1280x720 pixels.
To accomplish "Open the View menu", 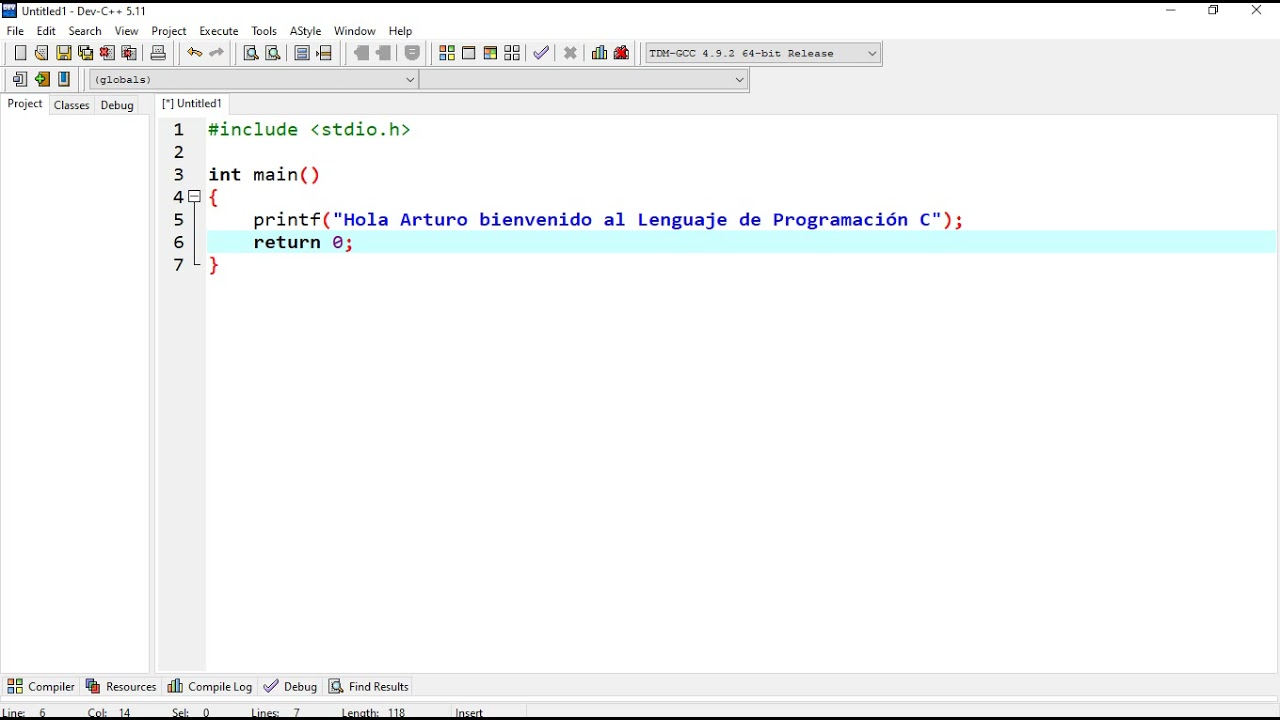I will pos(127,31).
